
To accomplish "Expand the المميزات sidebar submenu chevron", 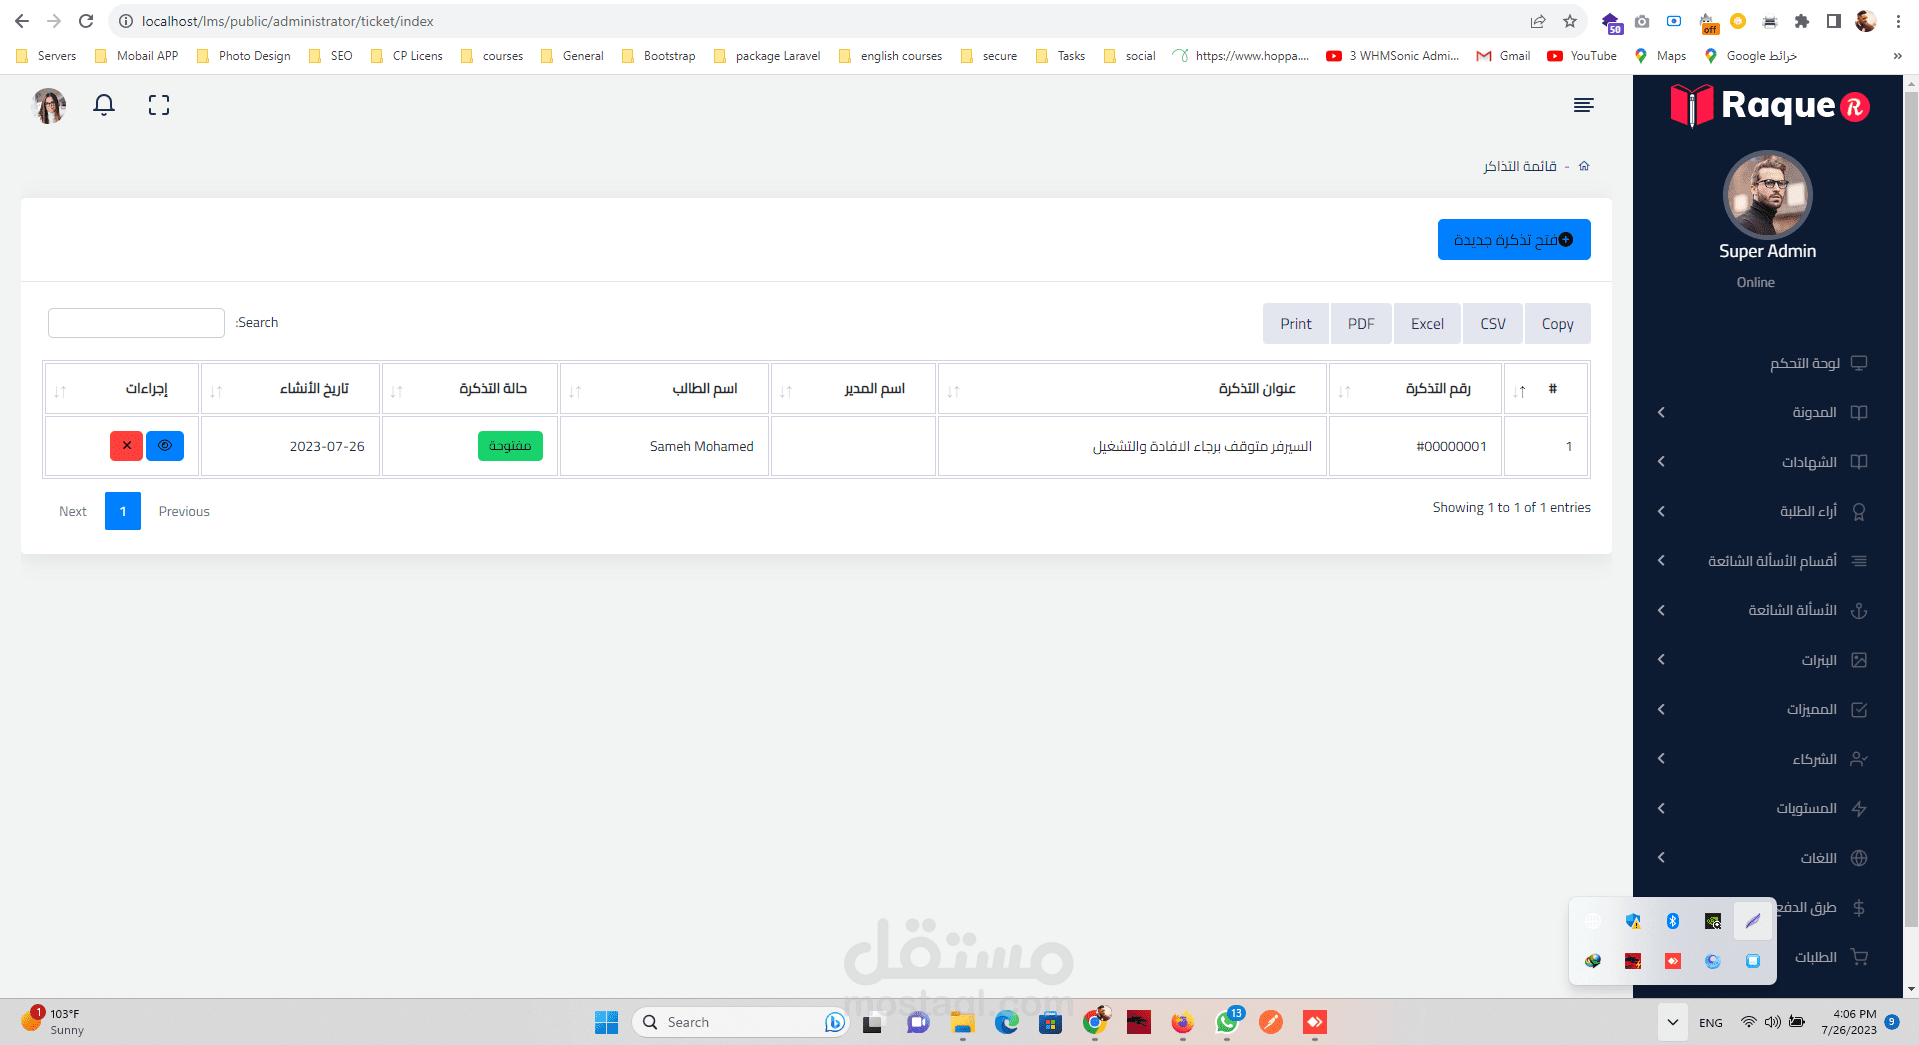I will tap(1661, 709).
